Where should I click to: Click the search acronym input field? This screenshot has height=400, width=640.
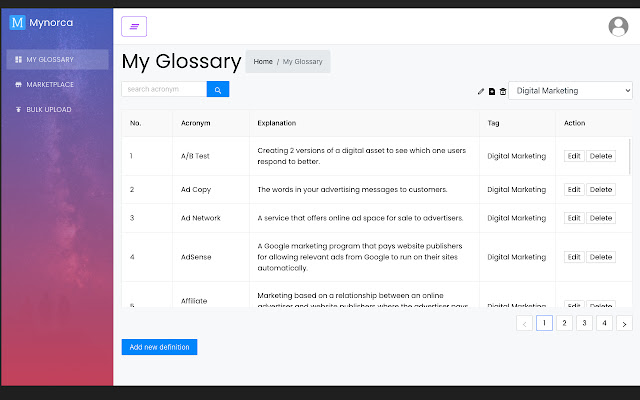[164, 89]
